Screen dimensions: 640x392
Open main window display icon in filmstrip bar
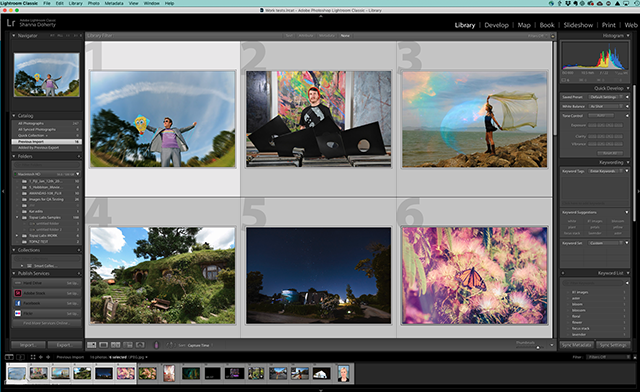(9, 357)
